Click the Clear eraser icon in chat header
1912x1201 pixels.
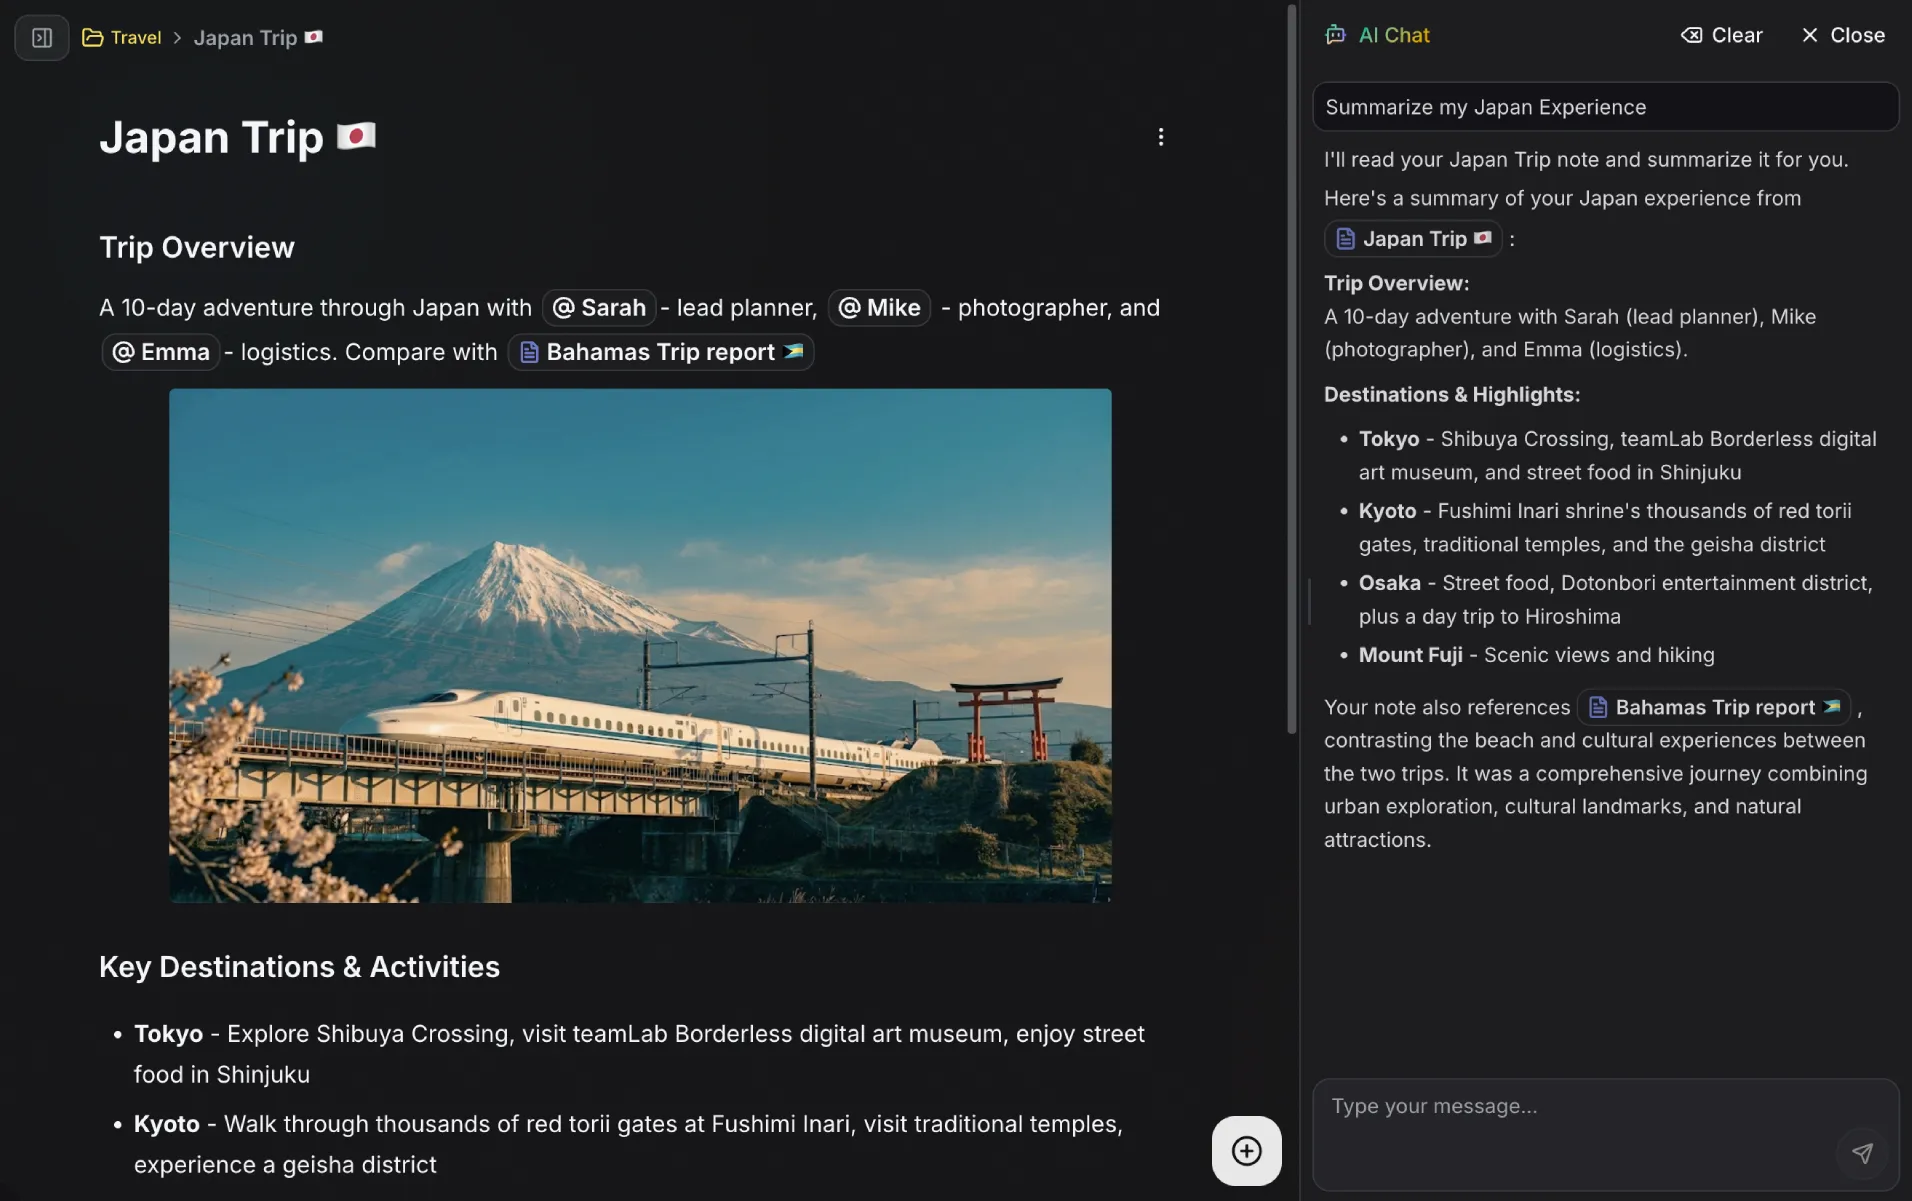(x=1691, y=34)
